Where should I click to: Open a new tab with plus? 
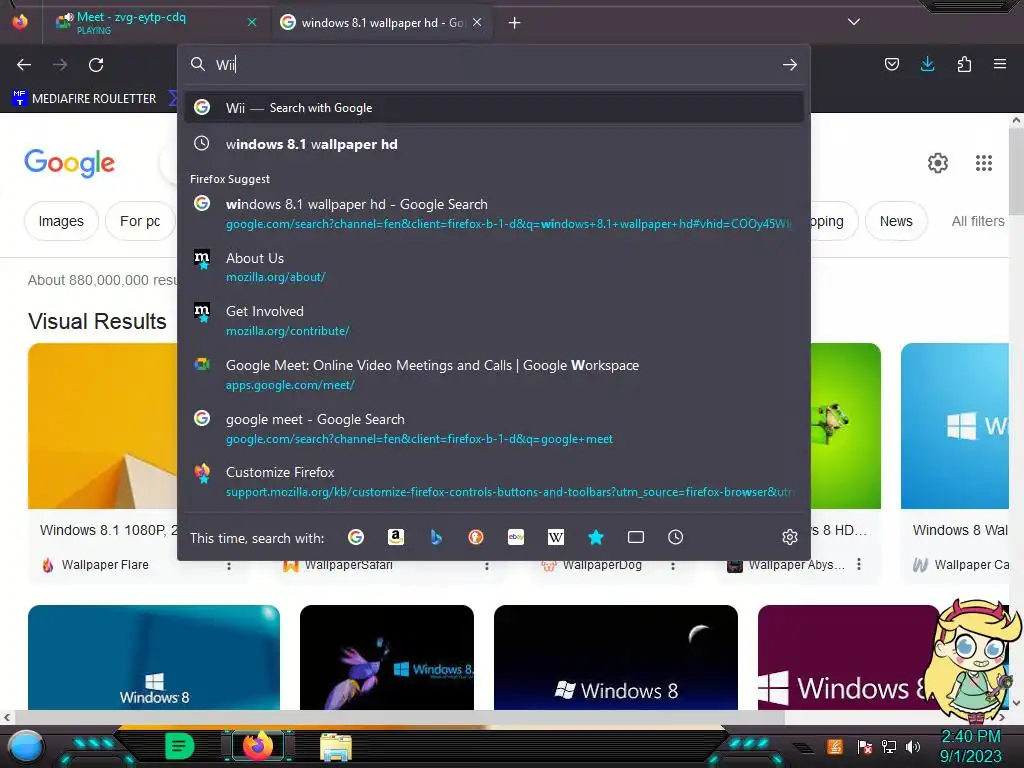pyautogui.click(x=515, y=23)
